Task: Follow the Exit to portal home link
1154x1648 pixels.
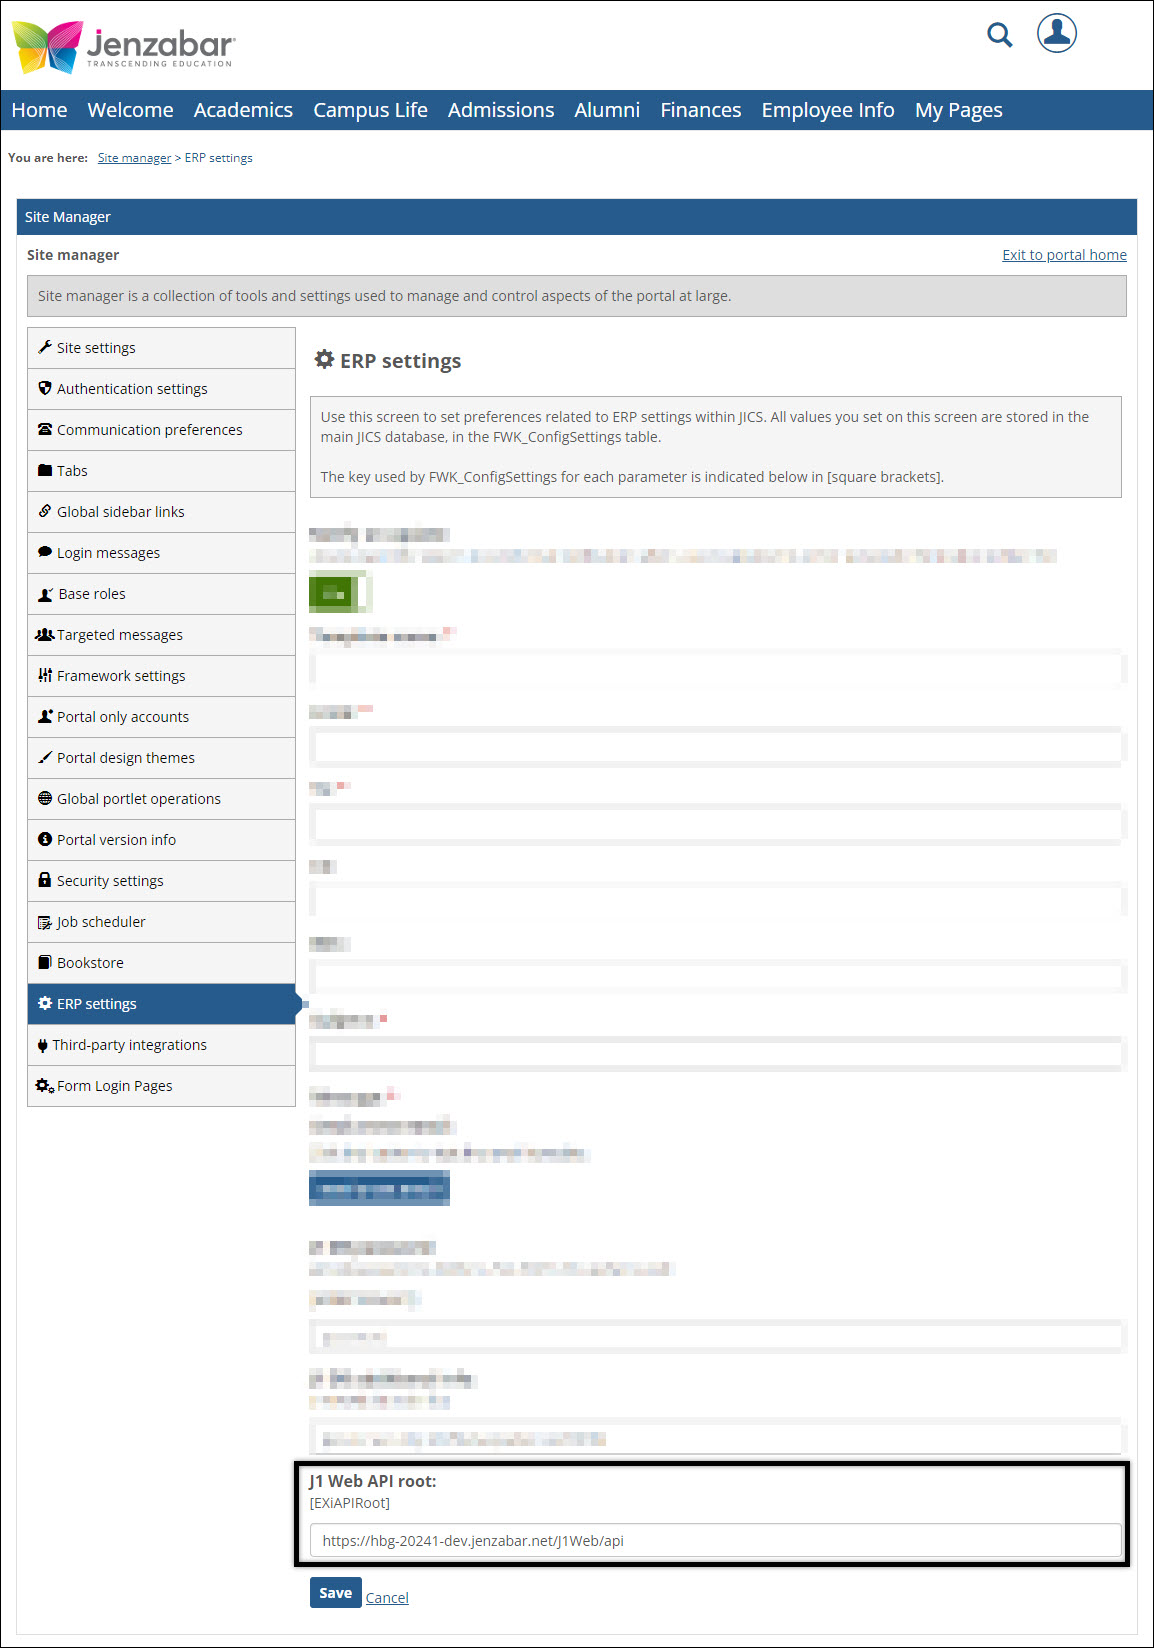Action: (x=1064, y=255)
